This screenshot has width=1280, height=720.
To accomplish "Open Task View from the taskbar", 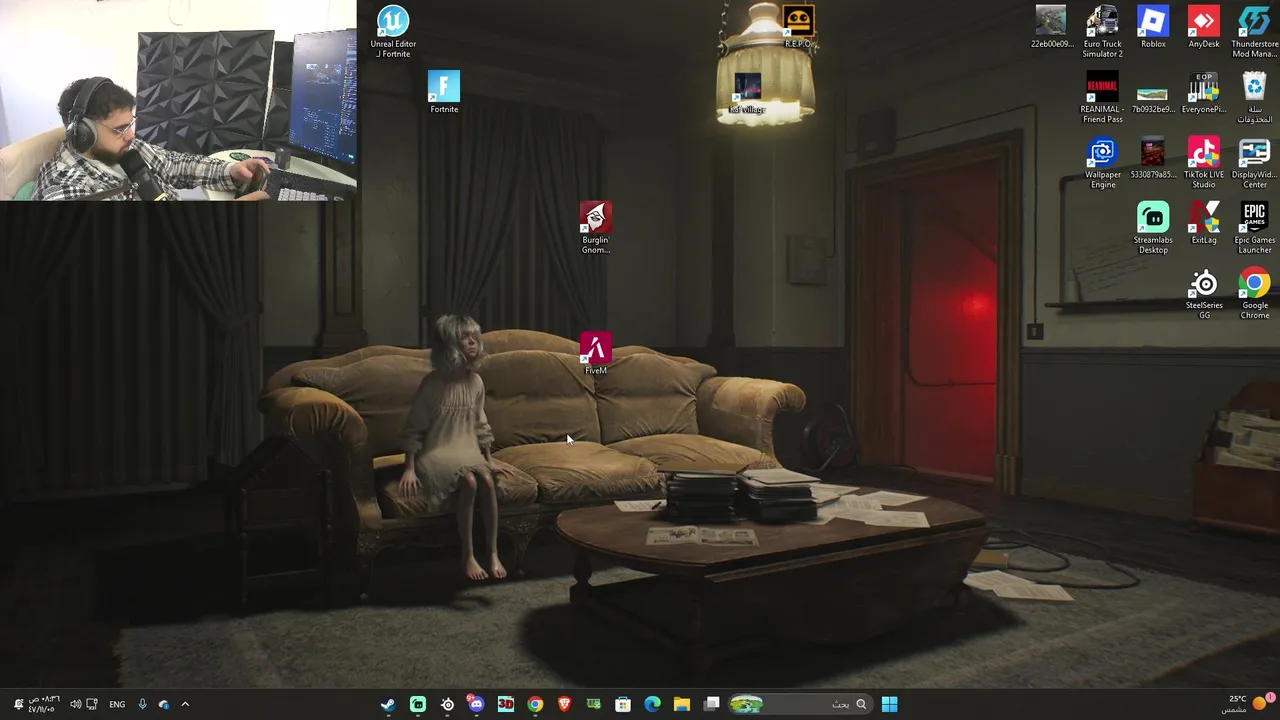I will coord(712,704).
